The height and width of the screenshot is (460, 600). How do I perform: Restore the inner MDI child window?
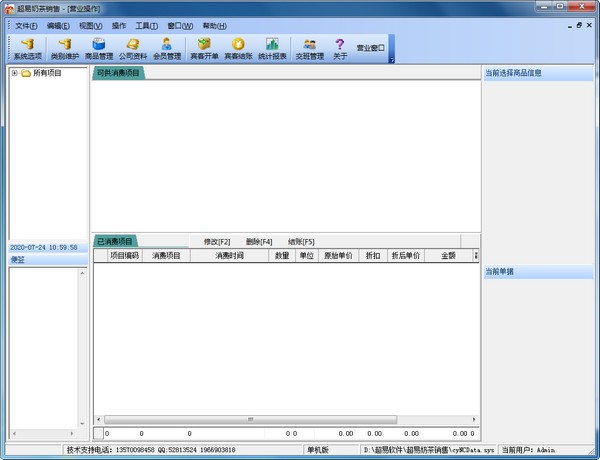click(x=579, y=25)
